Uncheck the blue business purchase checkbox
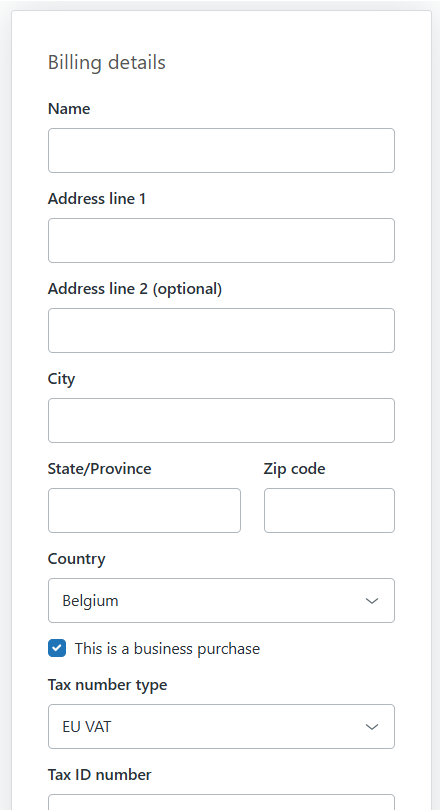The height and width of the screenshot is (810, 440). coord(57,648)
